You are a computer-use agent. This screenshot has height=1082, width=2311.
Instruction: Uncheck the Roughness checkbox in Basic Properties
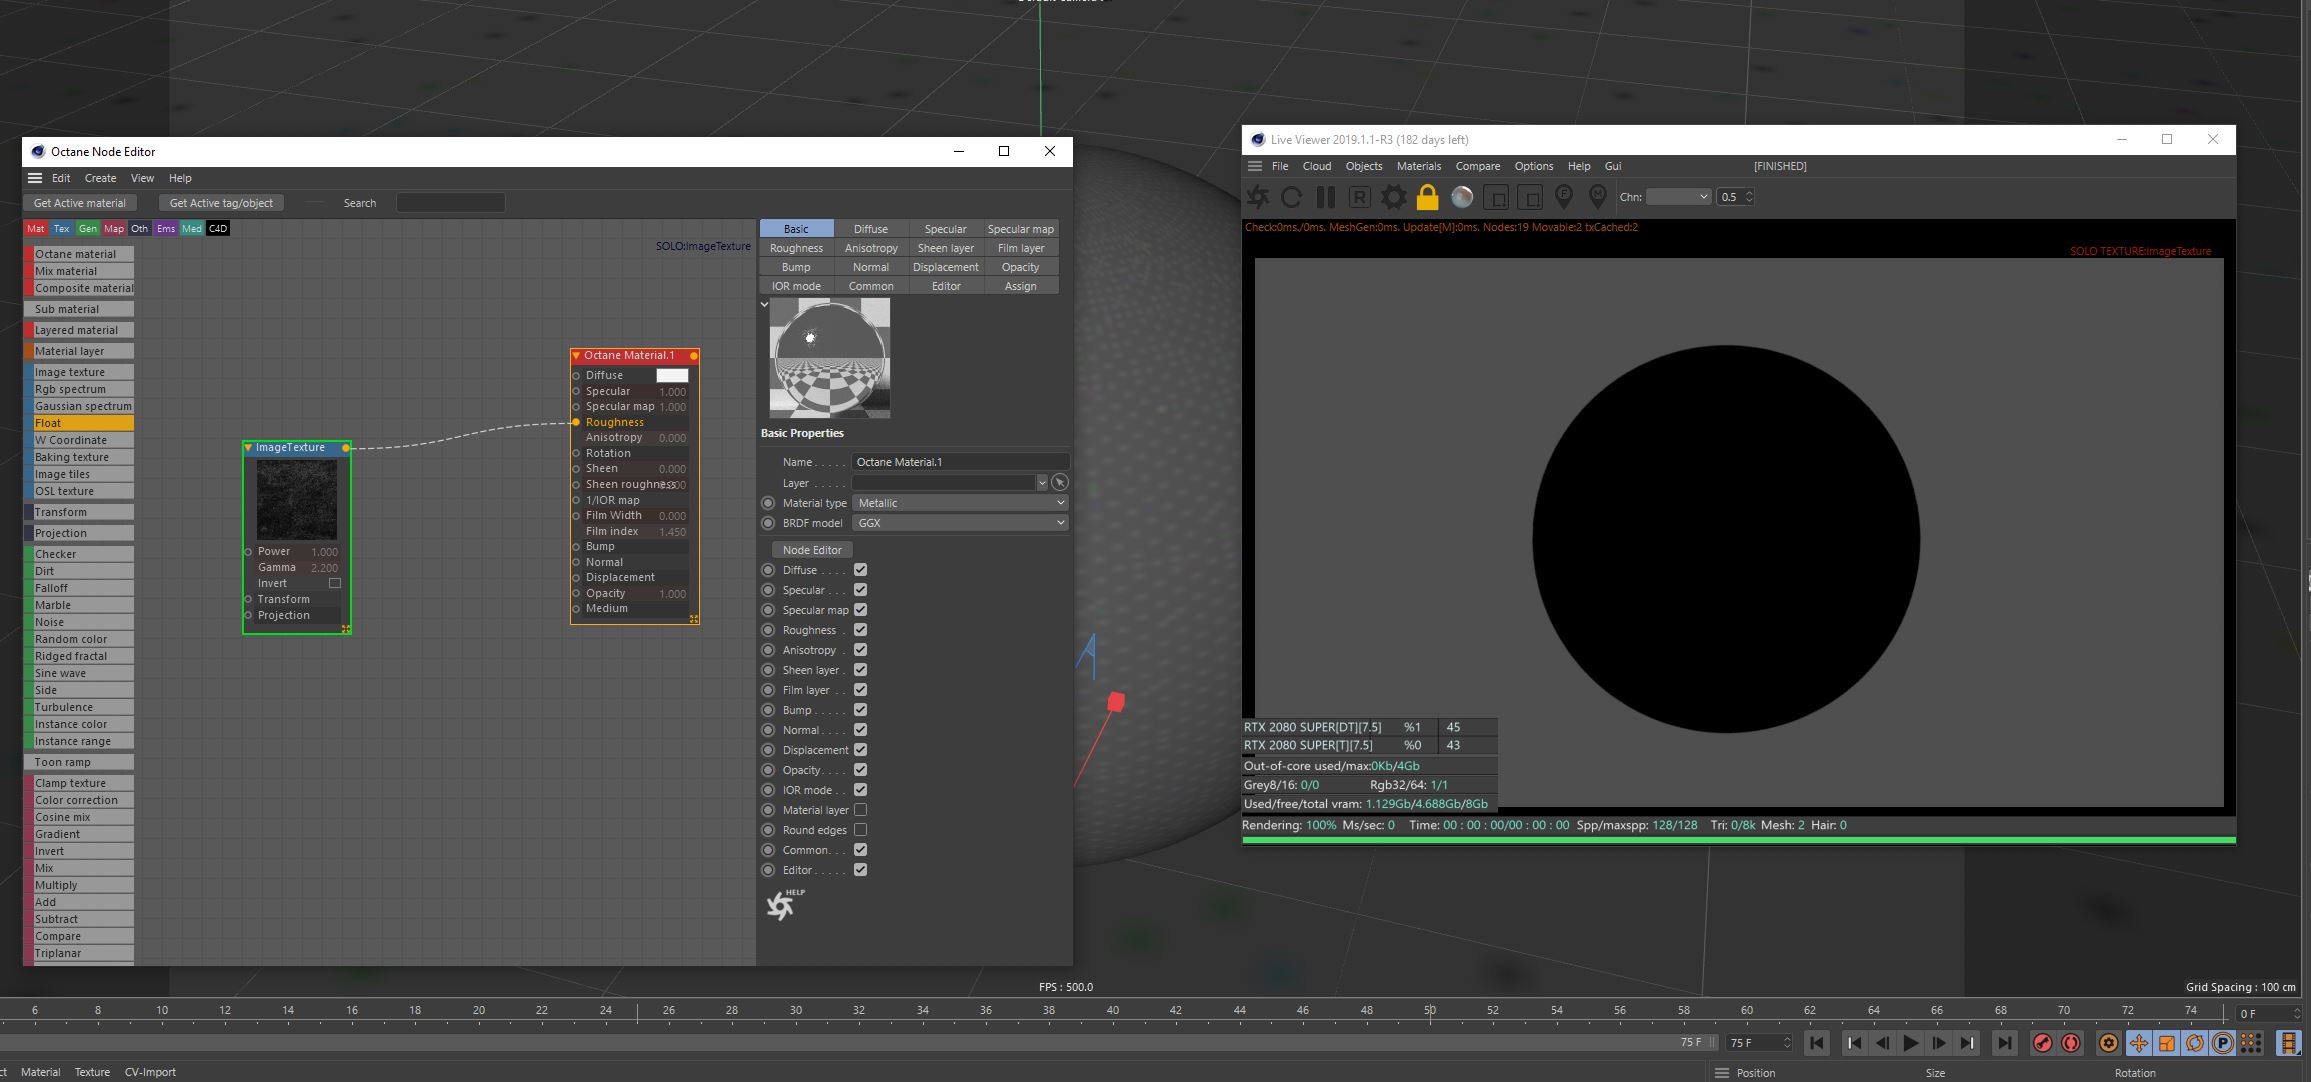(860, 630)
